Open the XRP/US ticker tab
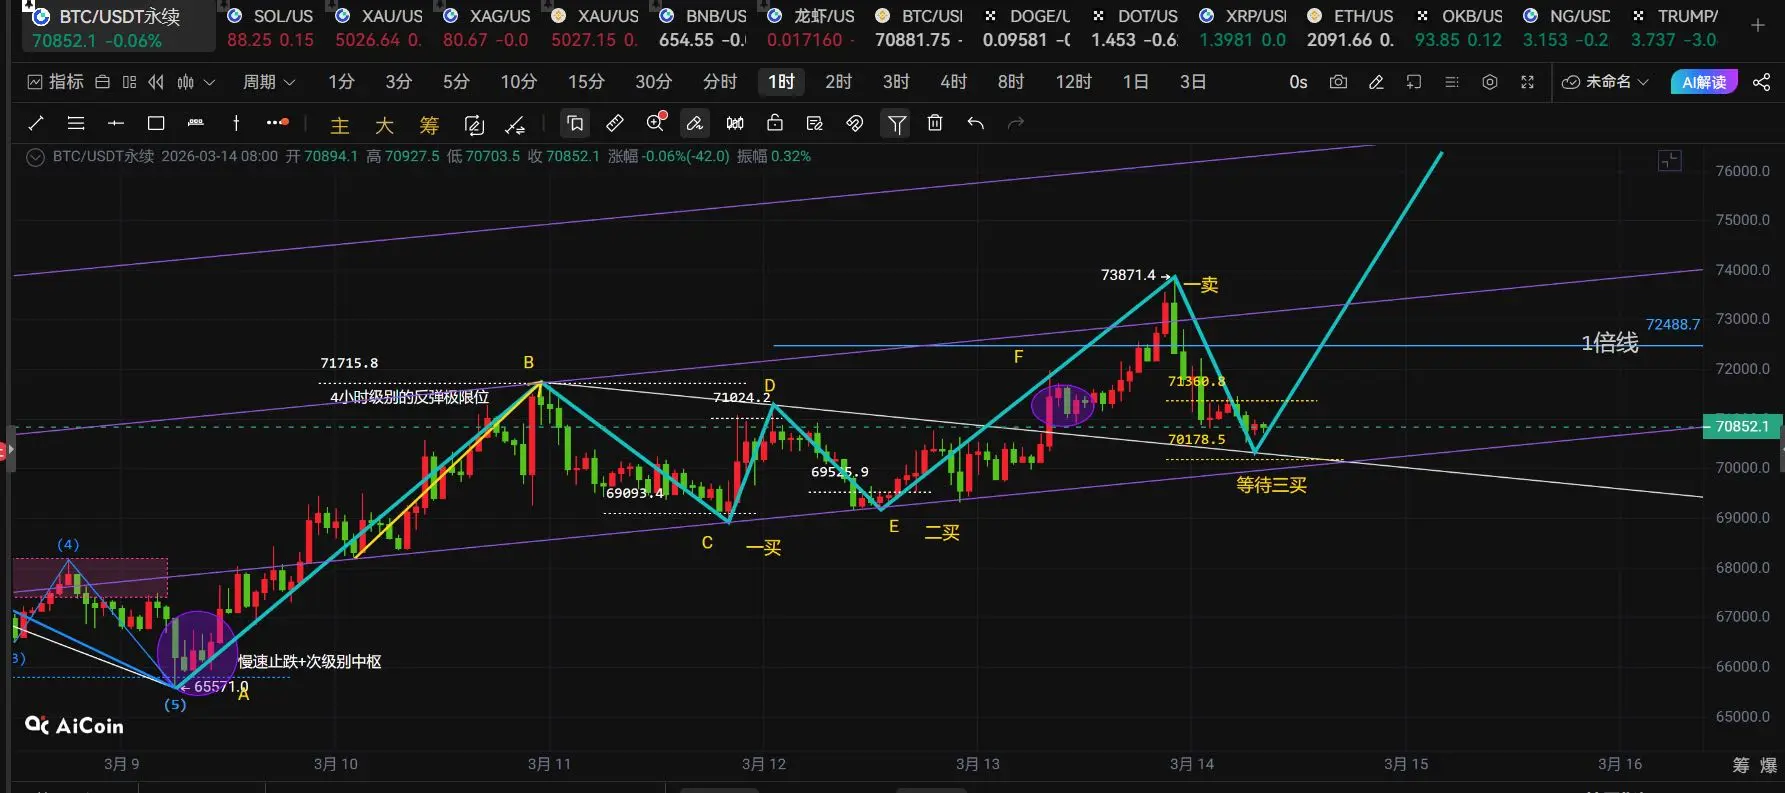 click(1242, 27)
